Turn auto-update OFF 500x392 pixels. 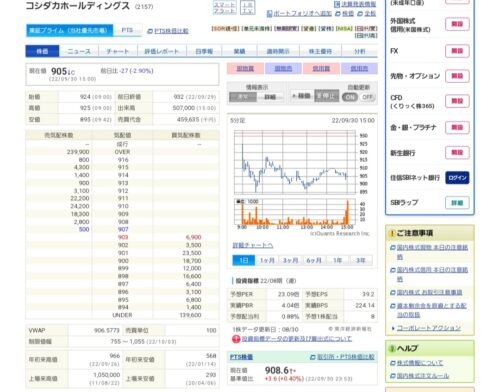point(367,97)
